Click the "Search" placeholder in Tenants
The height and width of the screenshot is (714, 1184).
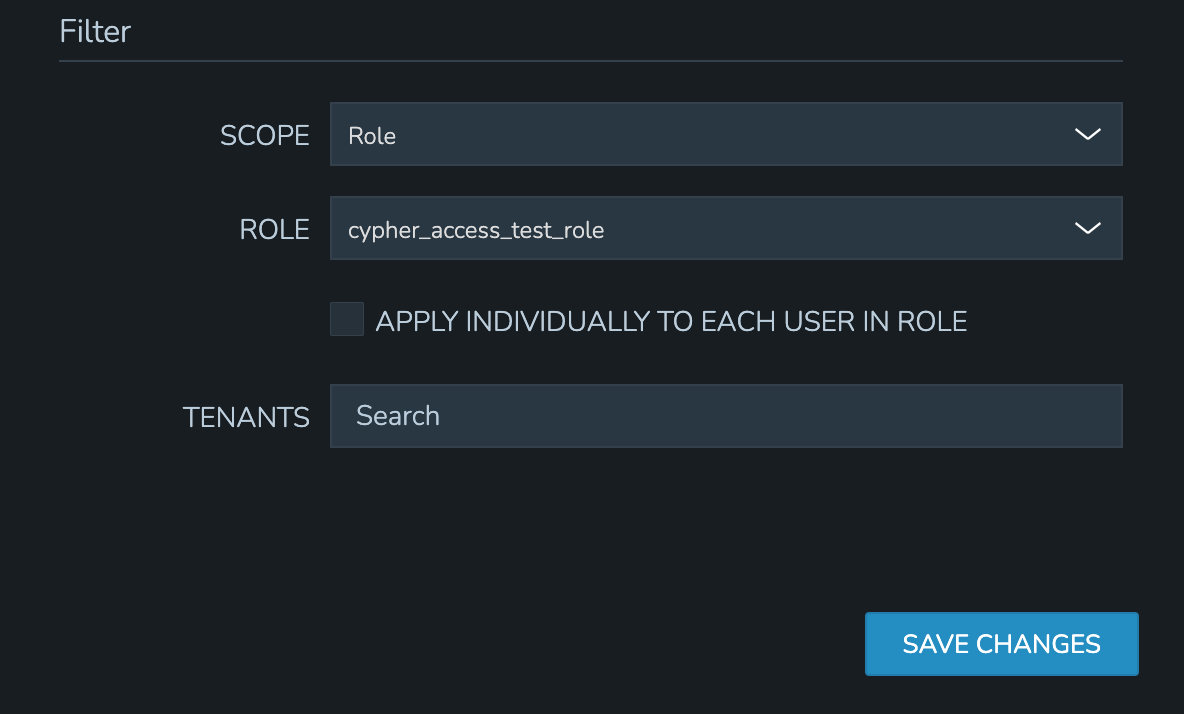point(398,416)
